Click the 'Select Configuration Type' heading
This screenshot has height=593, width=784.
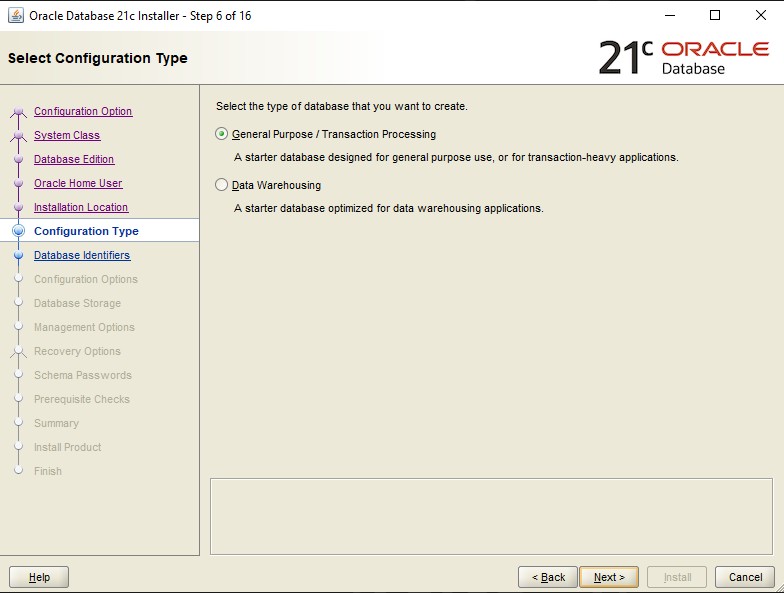[98, 58]
